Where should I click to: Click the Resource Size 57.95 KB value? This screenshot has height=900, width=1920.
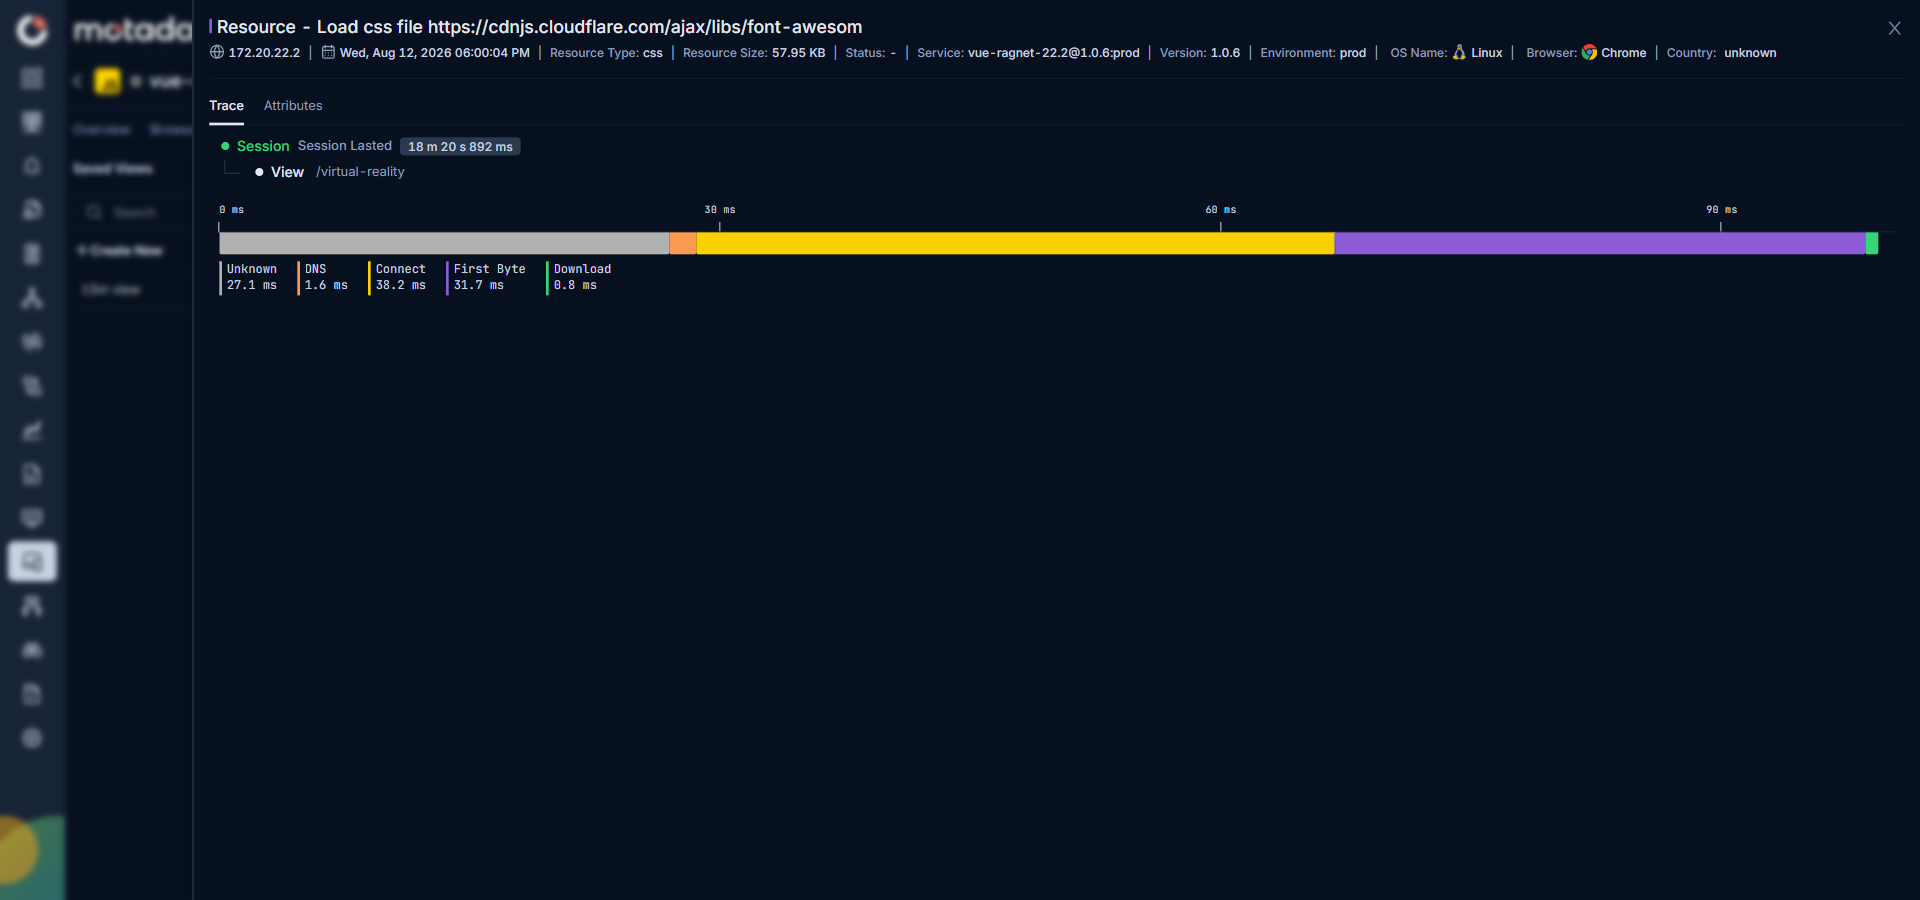coord(798,53)
